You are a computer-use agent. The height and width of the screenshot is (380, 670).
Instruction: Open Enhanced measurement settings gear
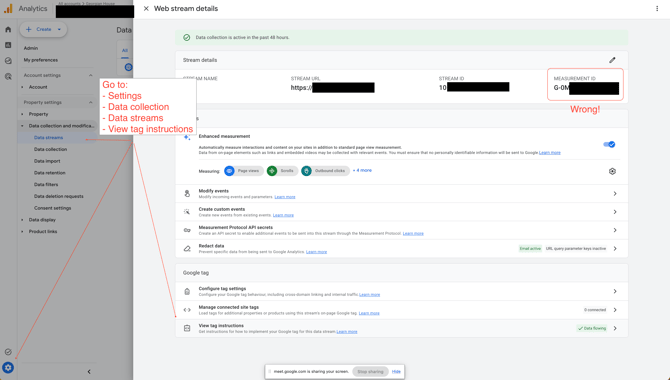pyautogui.click(x=612, y=171)
